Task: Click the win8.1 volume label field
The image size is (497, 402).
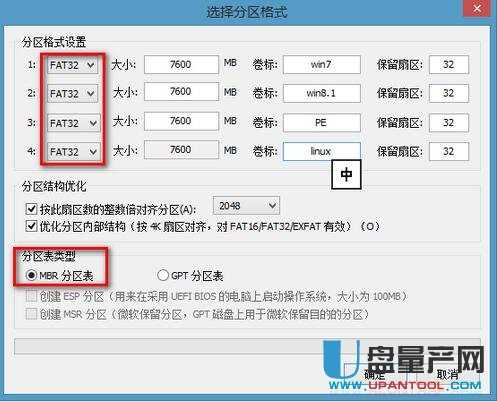Action: point(322,93)
